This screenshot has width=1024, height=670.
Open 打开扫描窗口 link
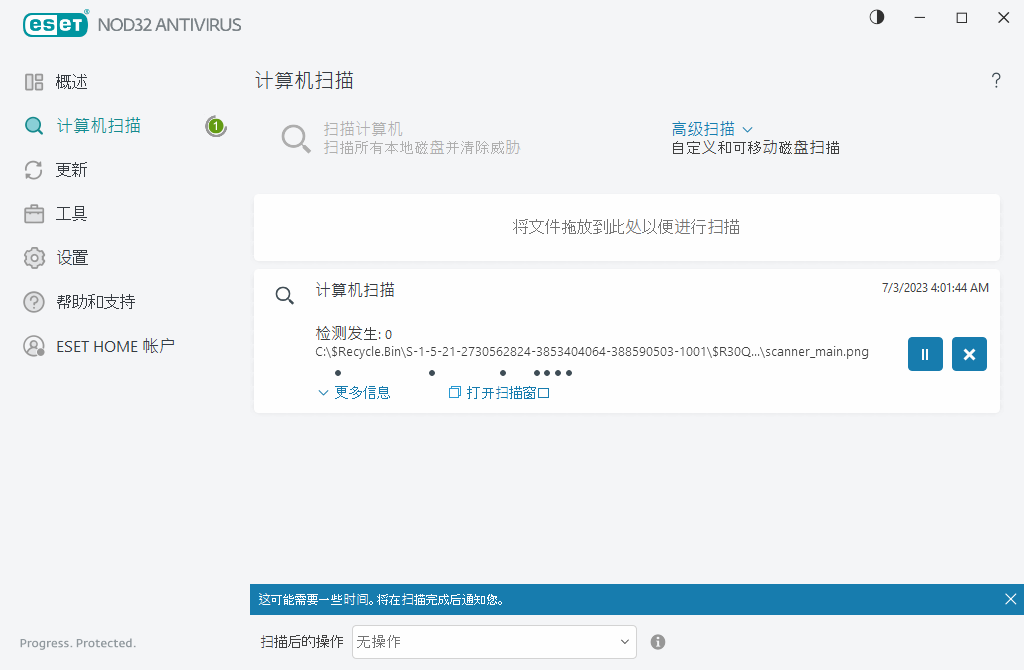[498, 393]
